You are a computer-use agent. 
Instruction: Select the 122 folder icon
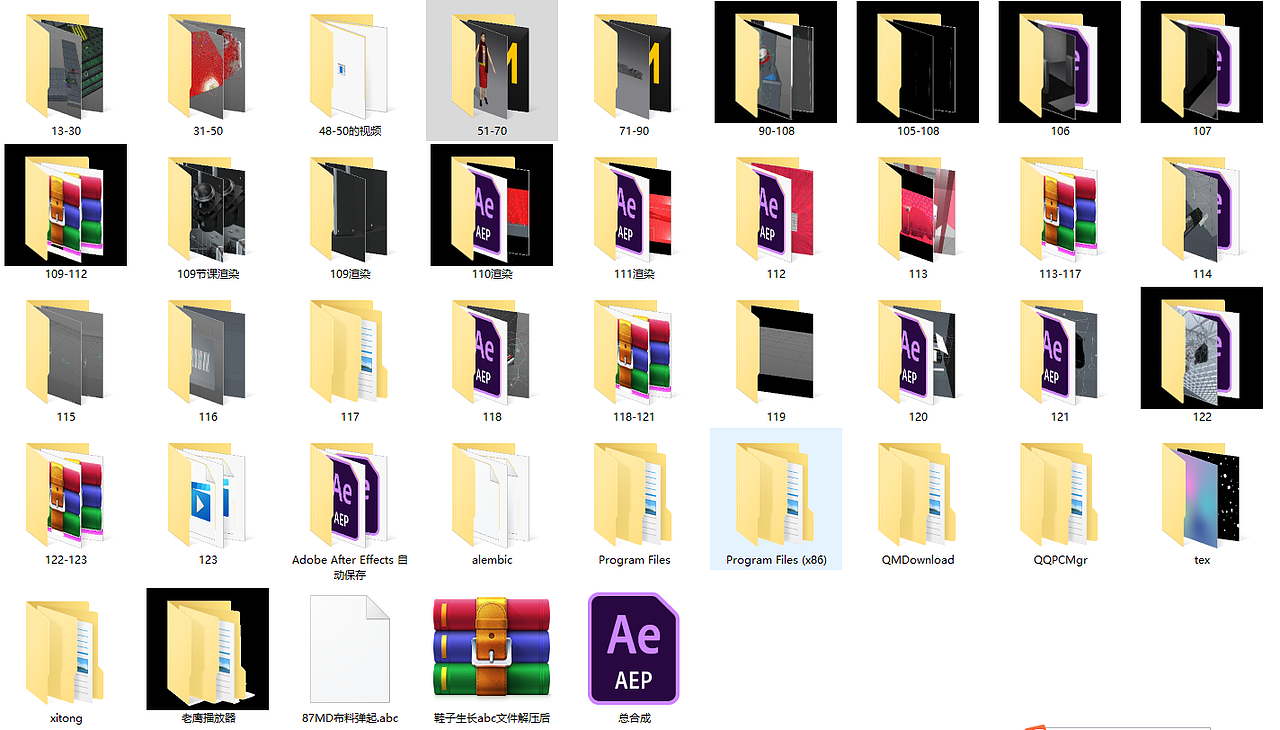[1202, 348]
